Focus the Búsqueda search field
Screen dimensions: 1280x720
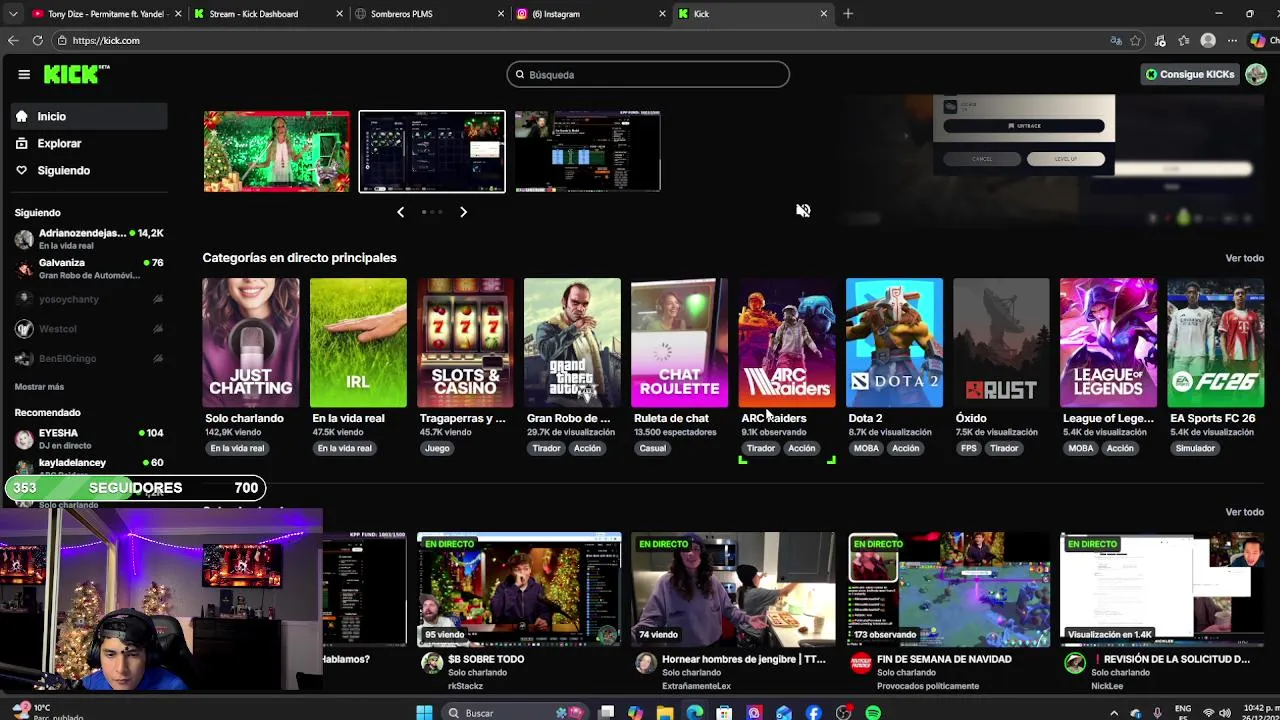[648, 75]
